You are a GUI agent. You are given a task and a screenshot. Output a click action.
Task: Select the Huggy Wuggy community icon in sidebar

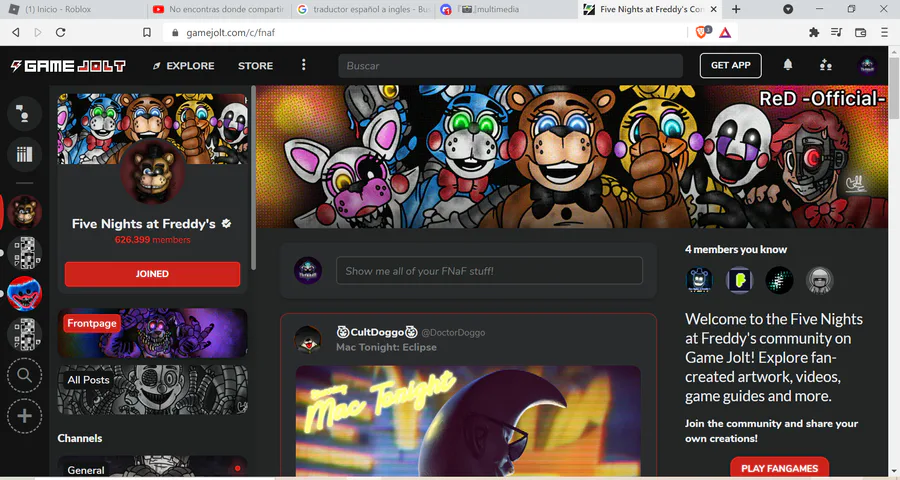tap(24, 293)
